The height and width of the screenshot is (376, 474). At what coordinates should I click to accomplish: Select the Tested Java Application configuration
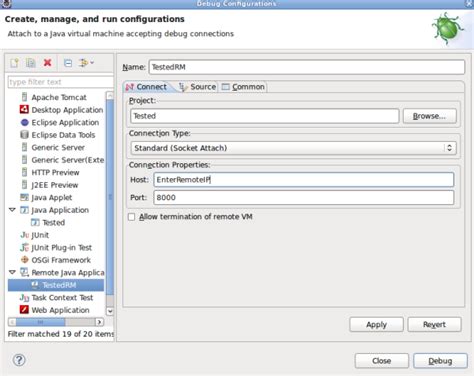point(53,222)
